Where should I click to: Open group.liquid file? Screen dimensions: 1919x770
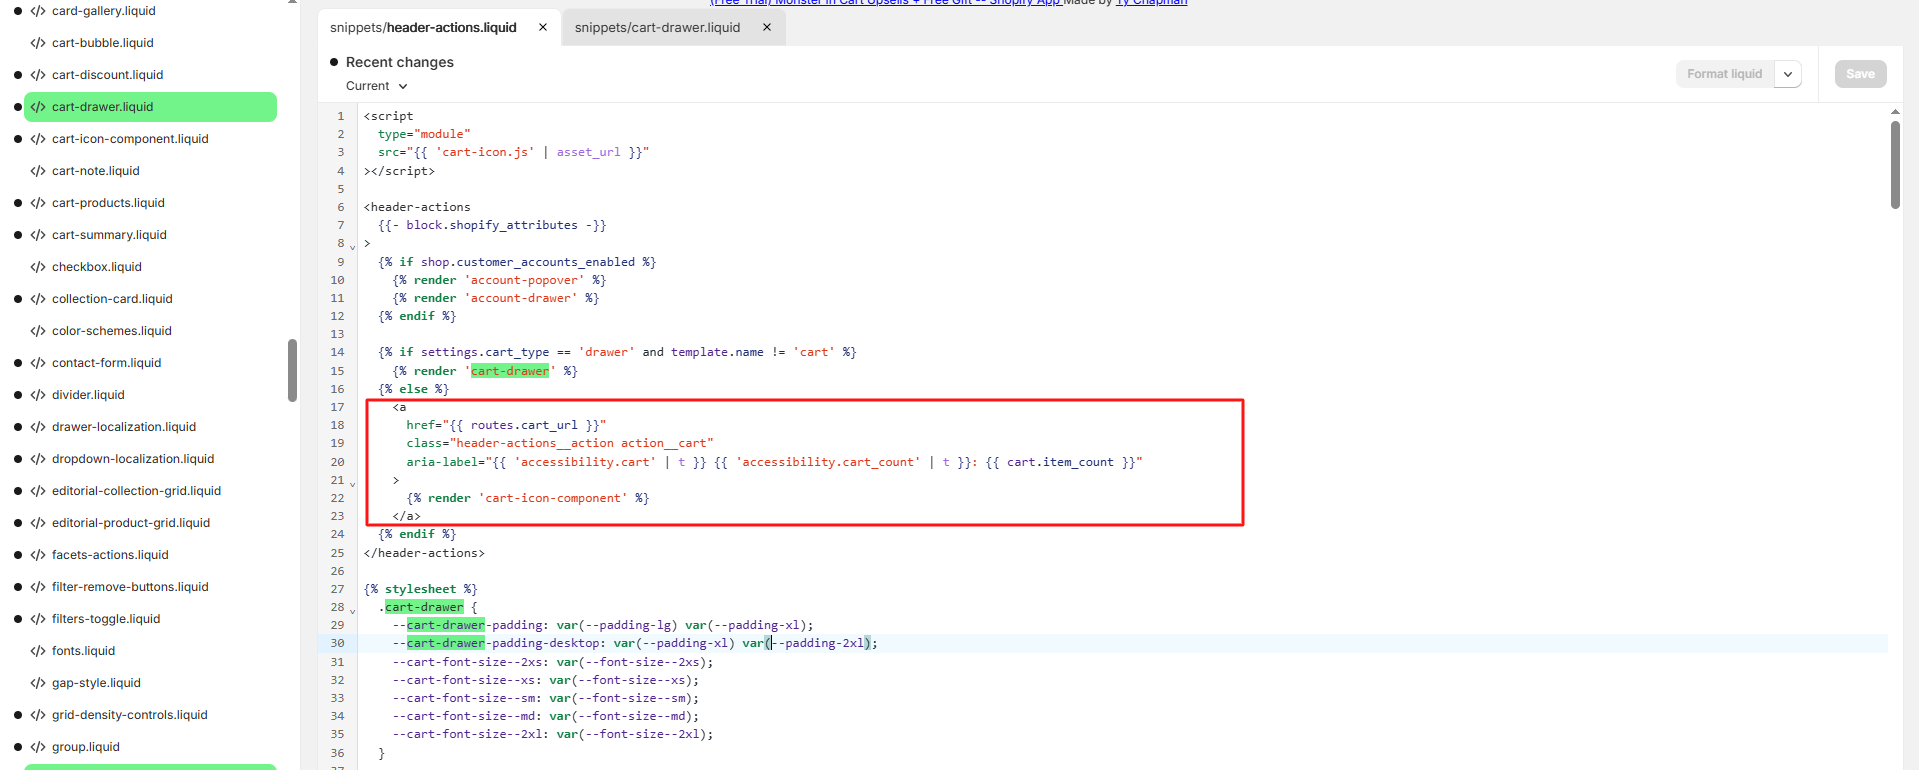click(x=86, y=747)
